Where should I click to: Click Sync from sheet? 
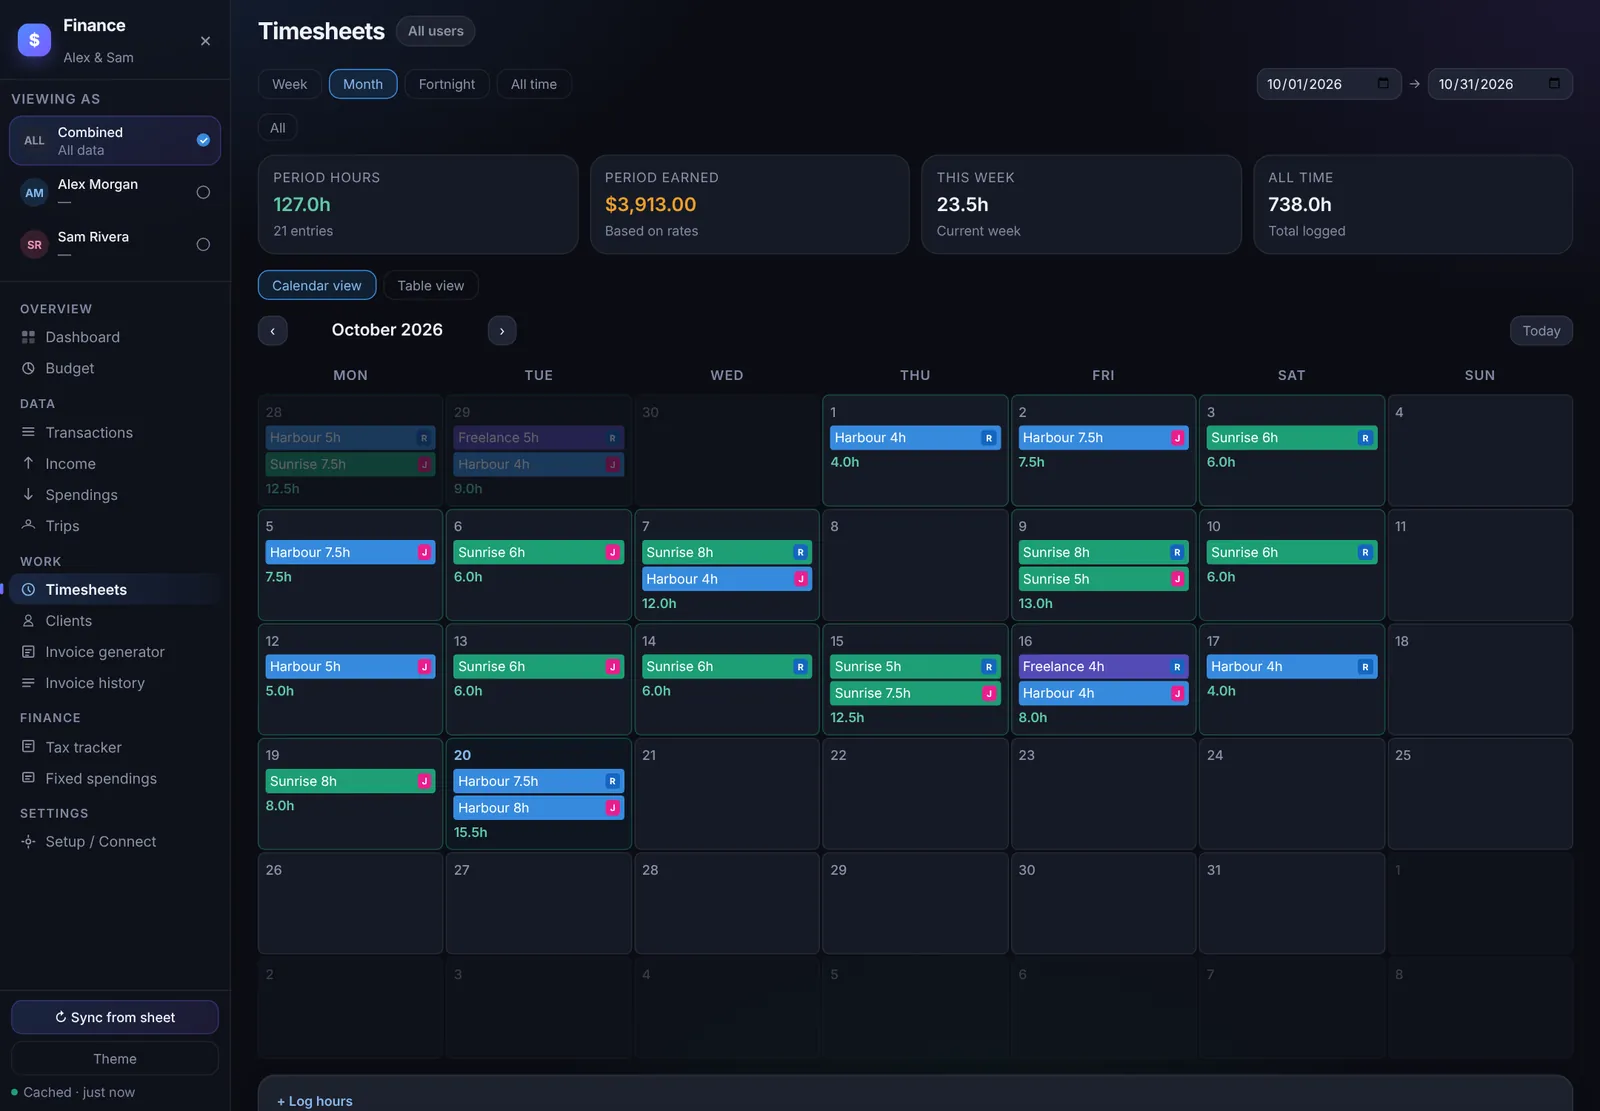115,1017
